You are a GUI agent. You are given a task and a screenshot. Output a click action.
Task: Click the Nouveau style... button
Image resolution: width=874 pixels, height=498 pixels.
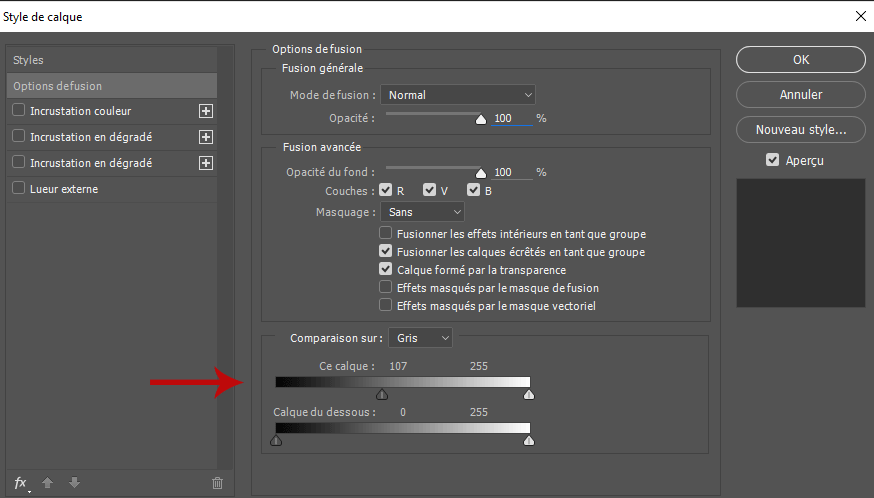[x=801, y=129]
